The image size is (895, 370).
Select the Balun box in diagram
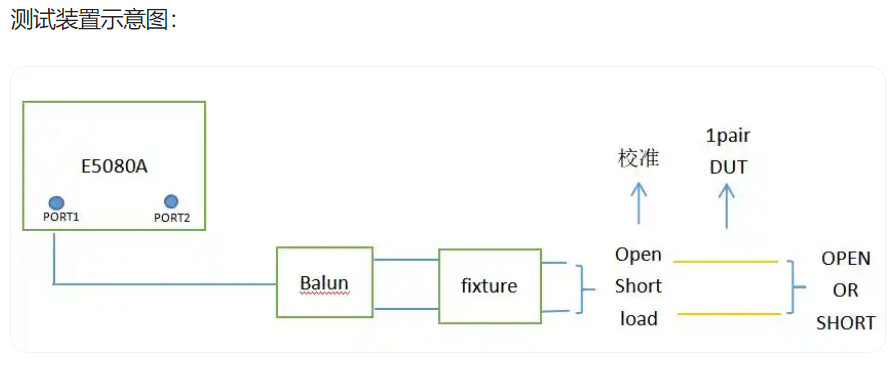pyautogui.click(x=324, y=282)
